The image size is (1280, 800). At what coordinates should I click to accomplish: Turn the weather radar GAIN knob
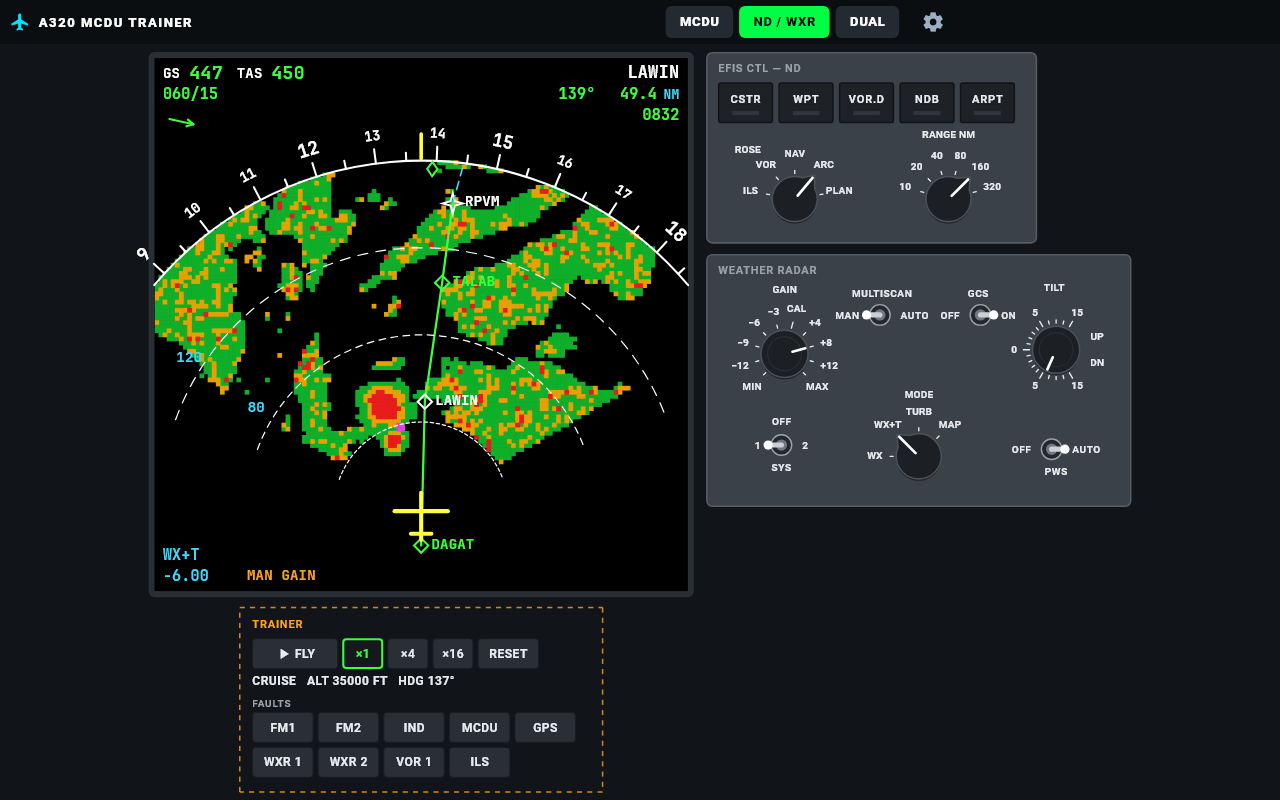(x=785, y=354)
